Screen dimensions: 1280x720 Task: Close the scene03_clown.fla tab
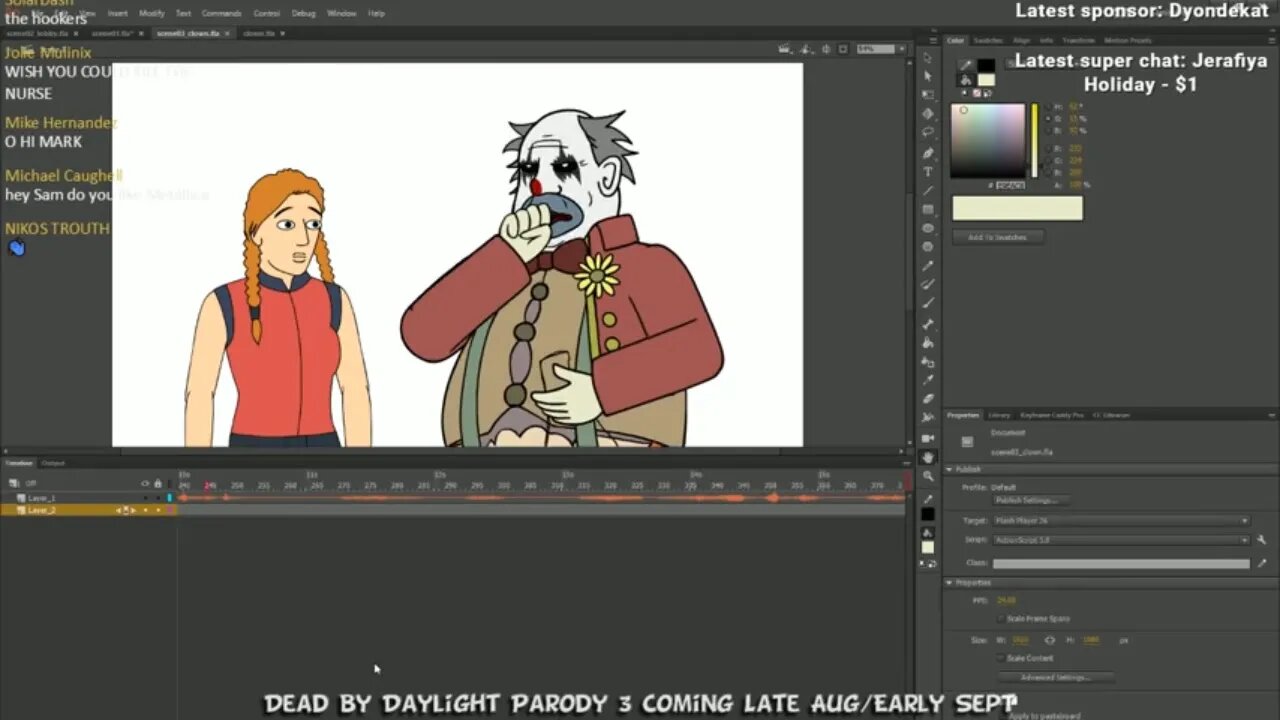coord(229,33)
